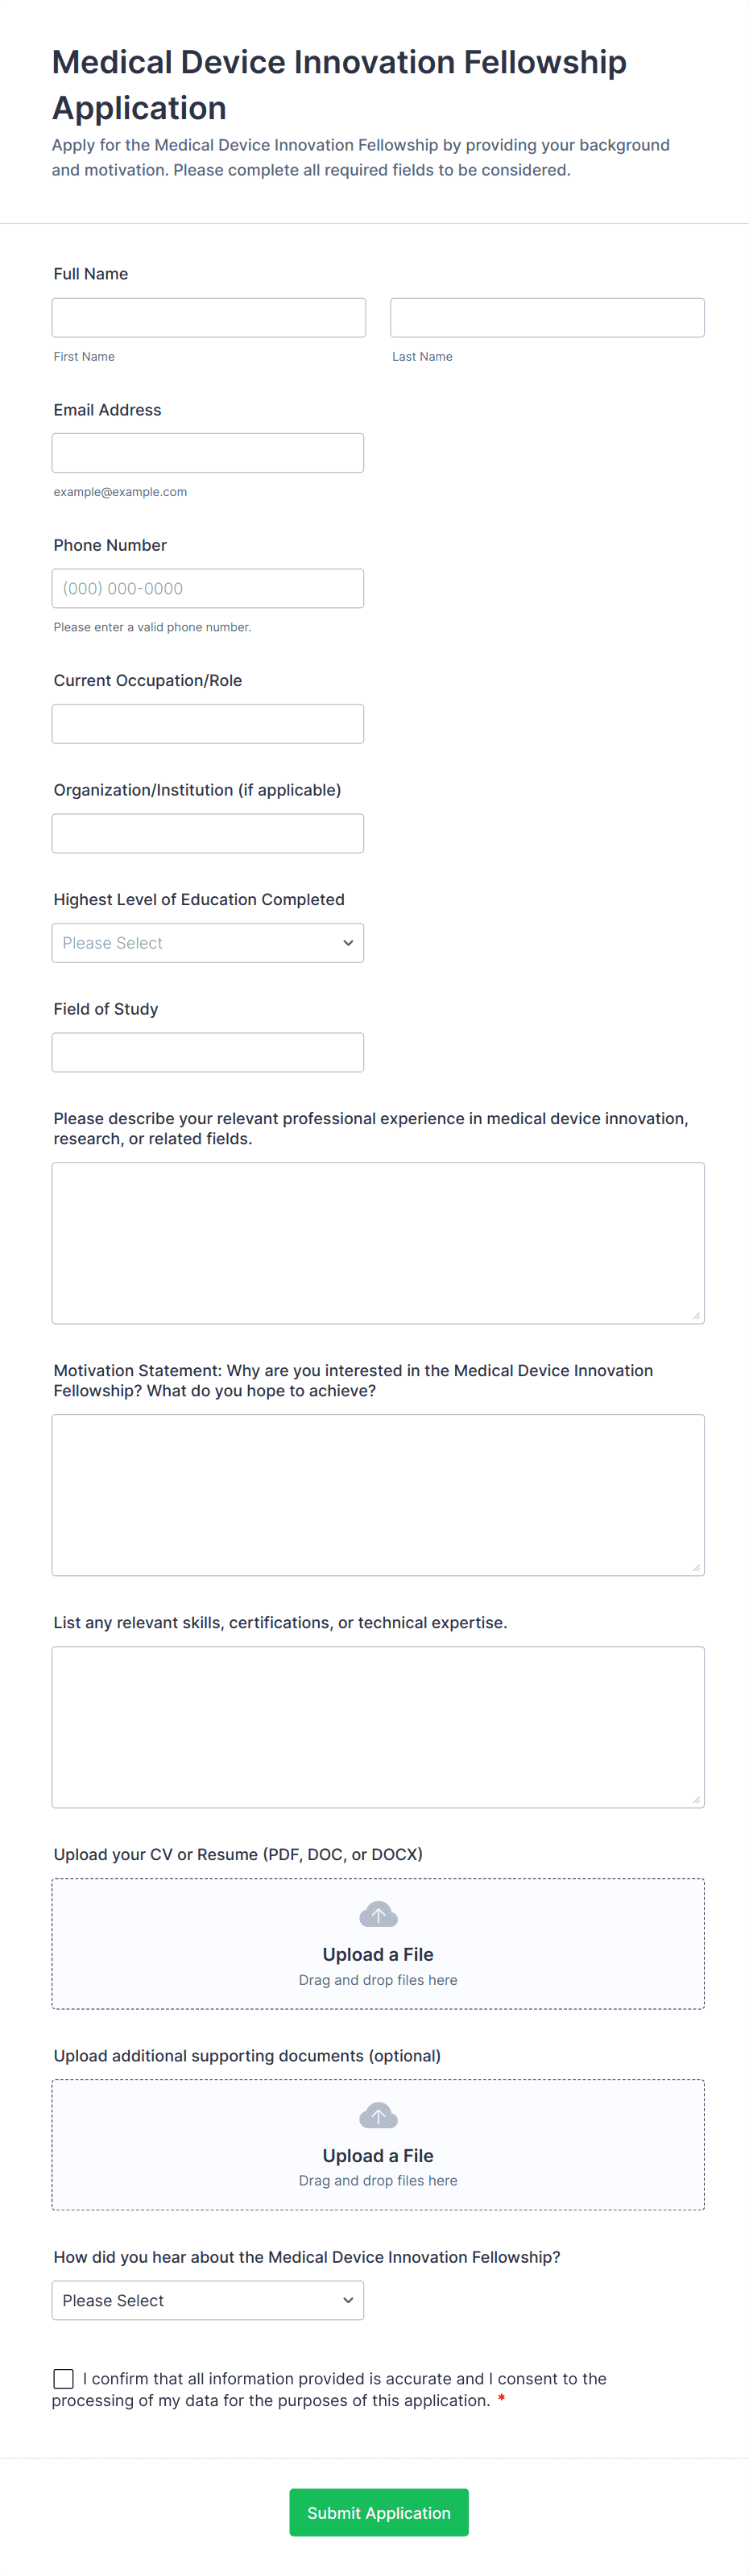This screenshot has height=2576, width=749.
Task: Click the Last Name input field
Action: coord(547,317)
